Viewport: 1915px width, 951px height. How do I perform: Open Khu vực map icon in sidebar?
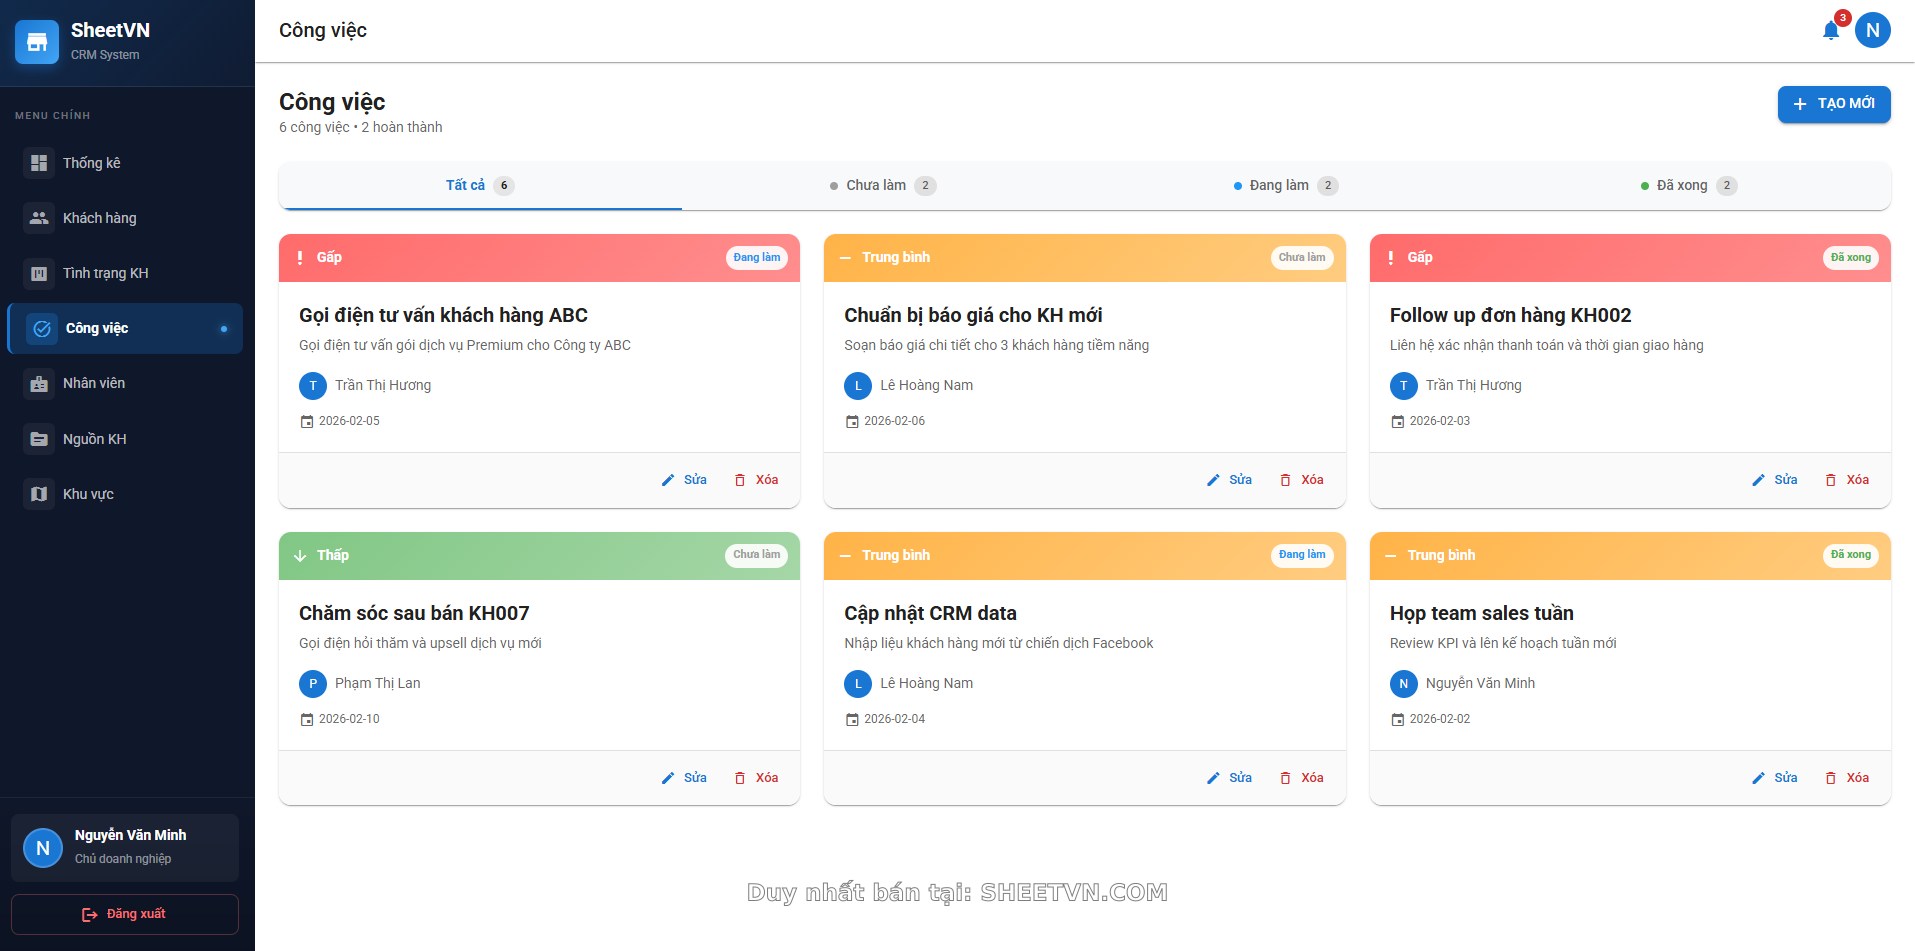[x=39, y=494]
